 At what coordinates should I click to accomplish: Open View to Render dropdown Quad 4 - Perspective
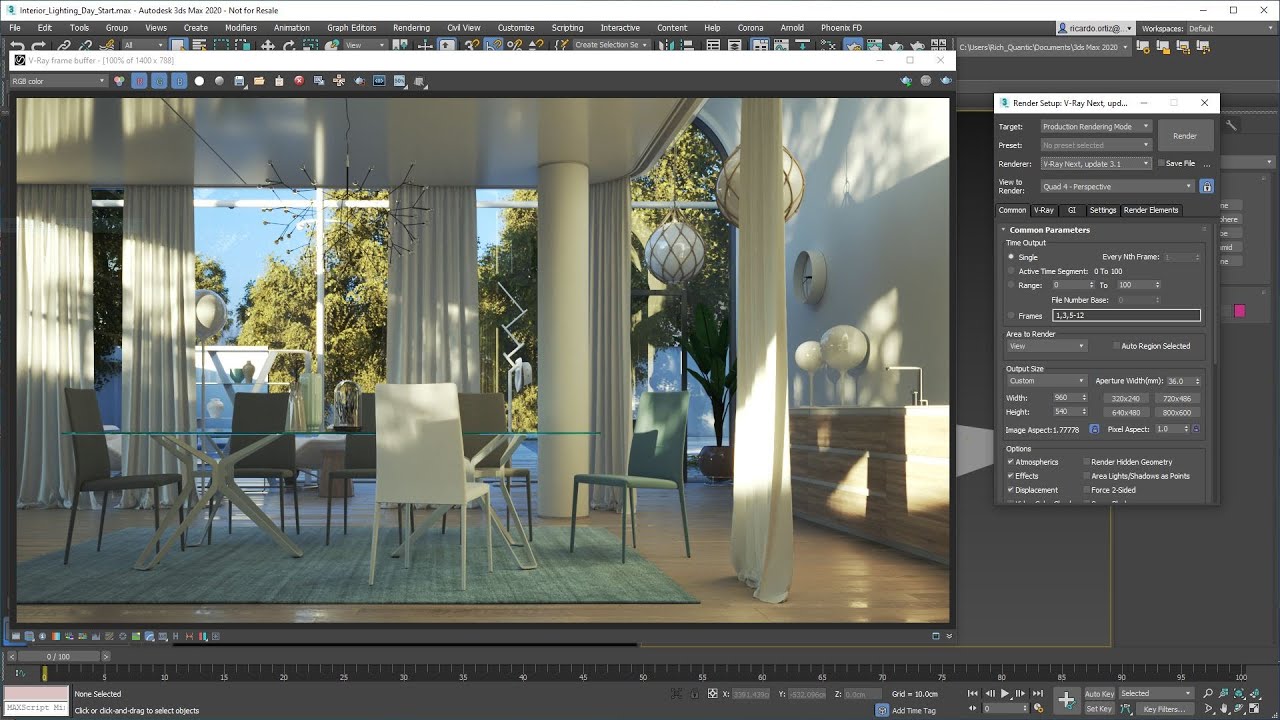[x=1117, y=186]
